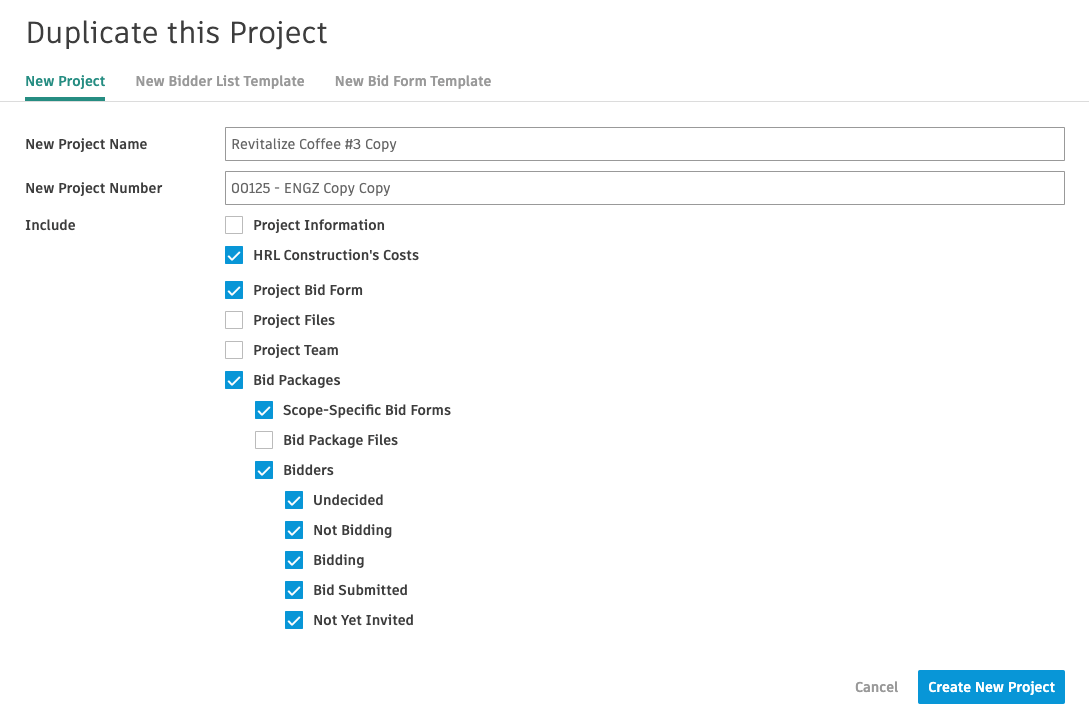
Task: Disable the Project Bid Form checkbox
Action: (x=234, y=290)
